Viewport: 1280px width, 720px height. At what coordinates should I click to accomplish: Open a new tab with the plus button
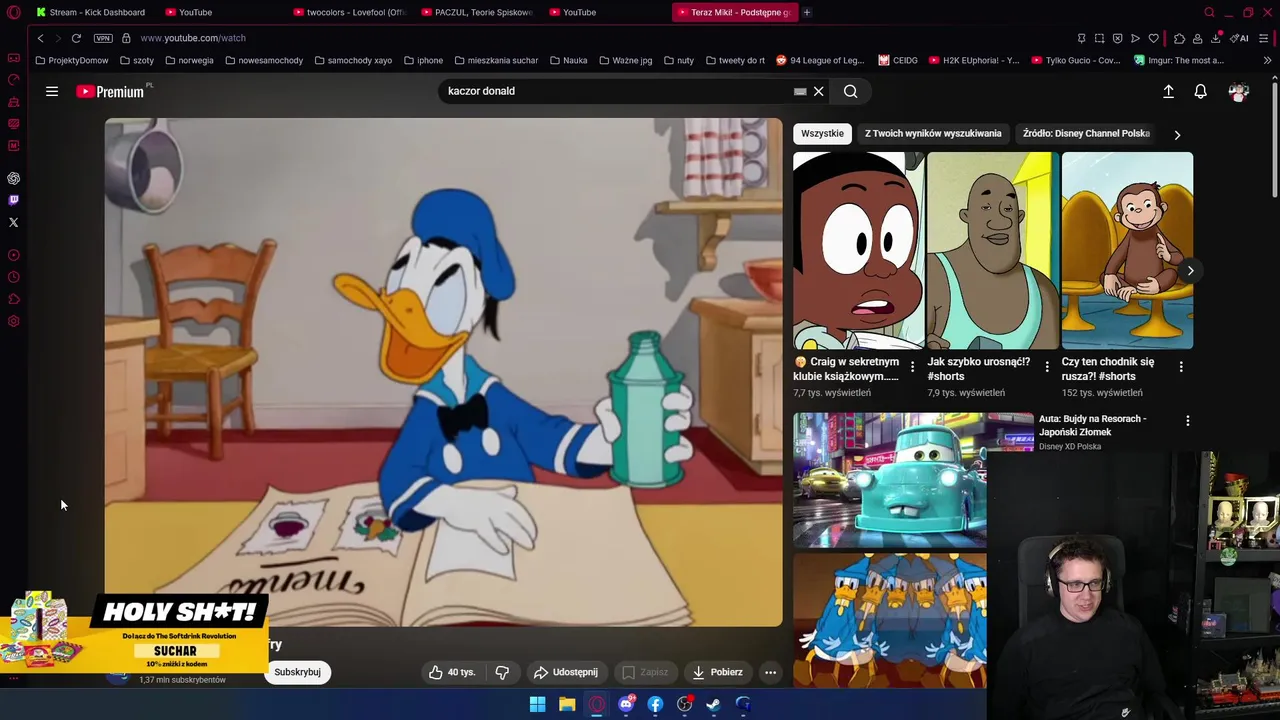(x=807, y=12)
